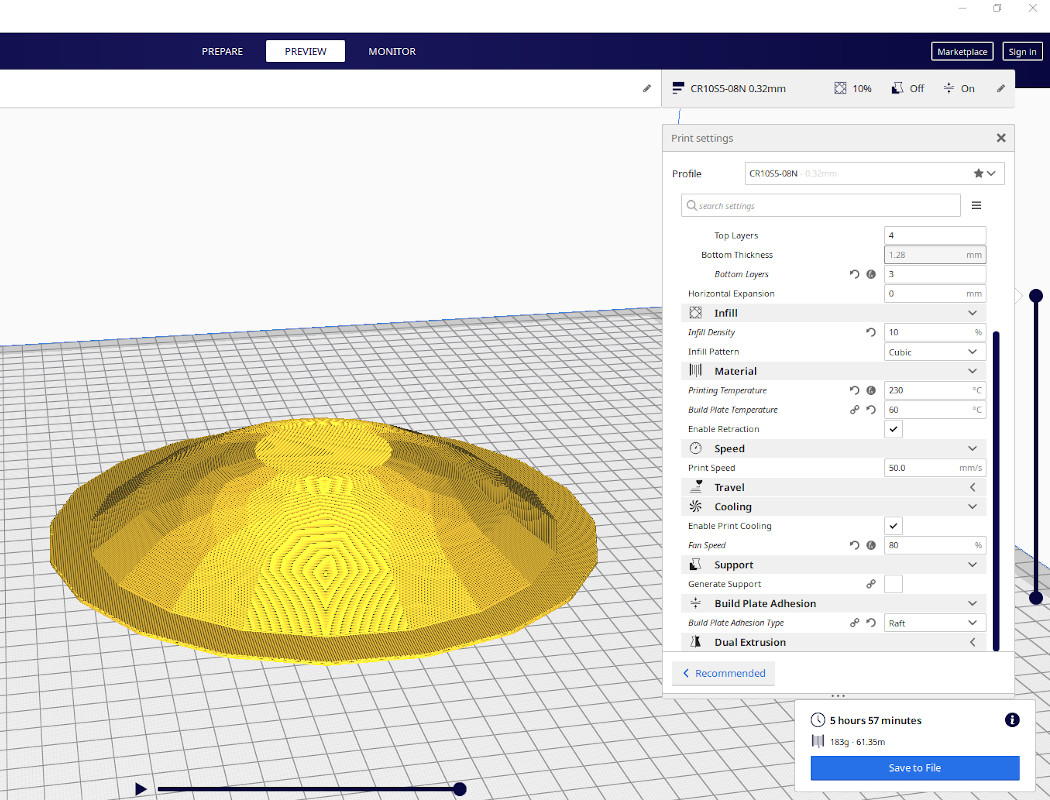Edit print settings pencil icon
Screen dimensions: 1050x800
[1000, 88]
